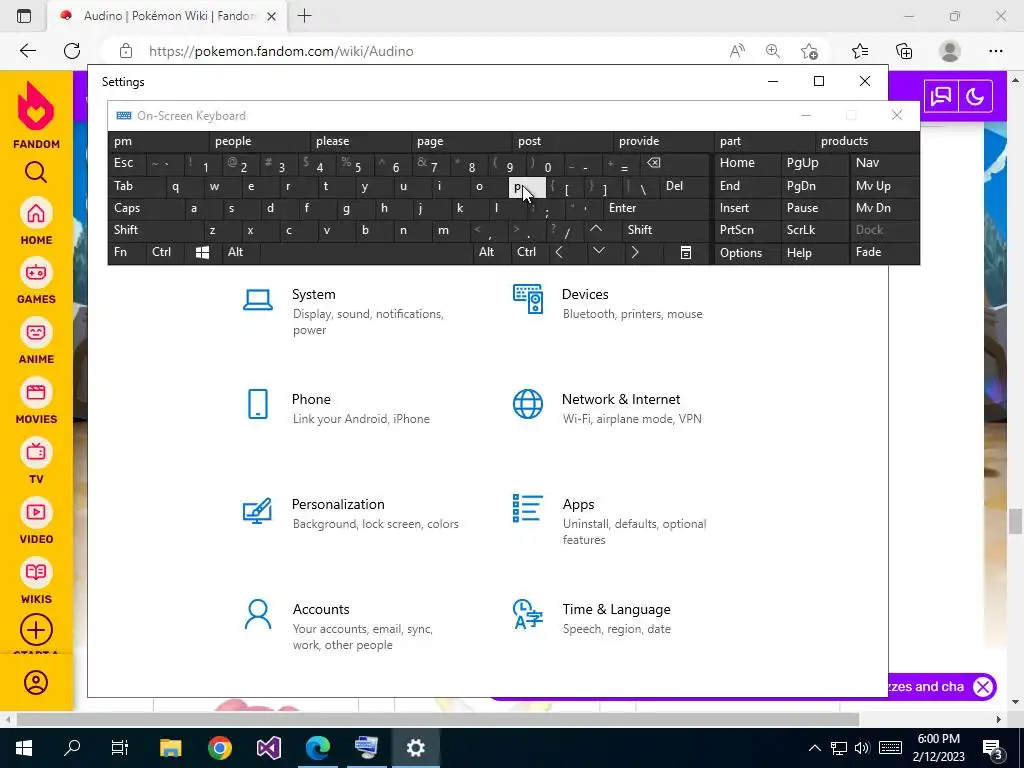Image resolution: width=1024 pixels, height=768 pixels.
Task: Toggle the left Shift key
Action: tap(155, 230)
